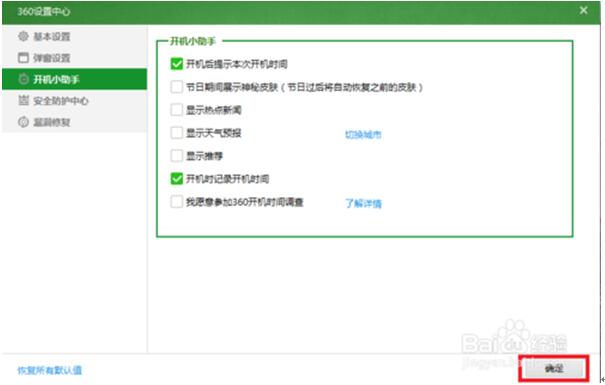
Task: Open the 漏洞修复 sidebar section
Action: click(74, 122)
